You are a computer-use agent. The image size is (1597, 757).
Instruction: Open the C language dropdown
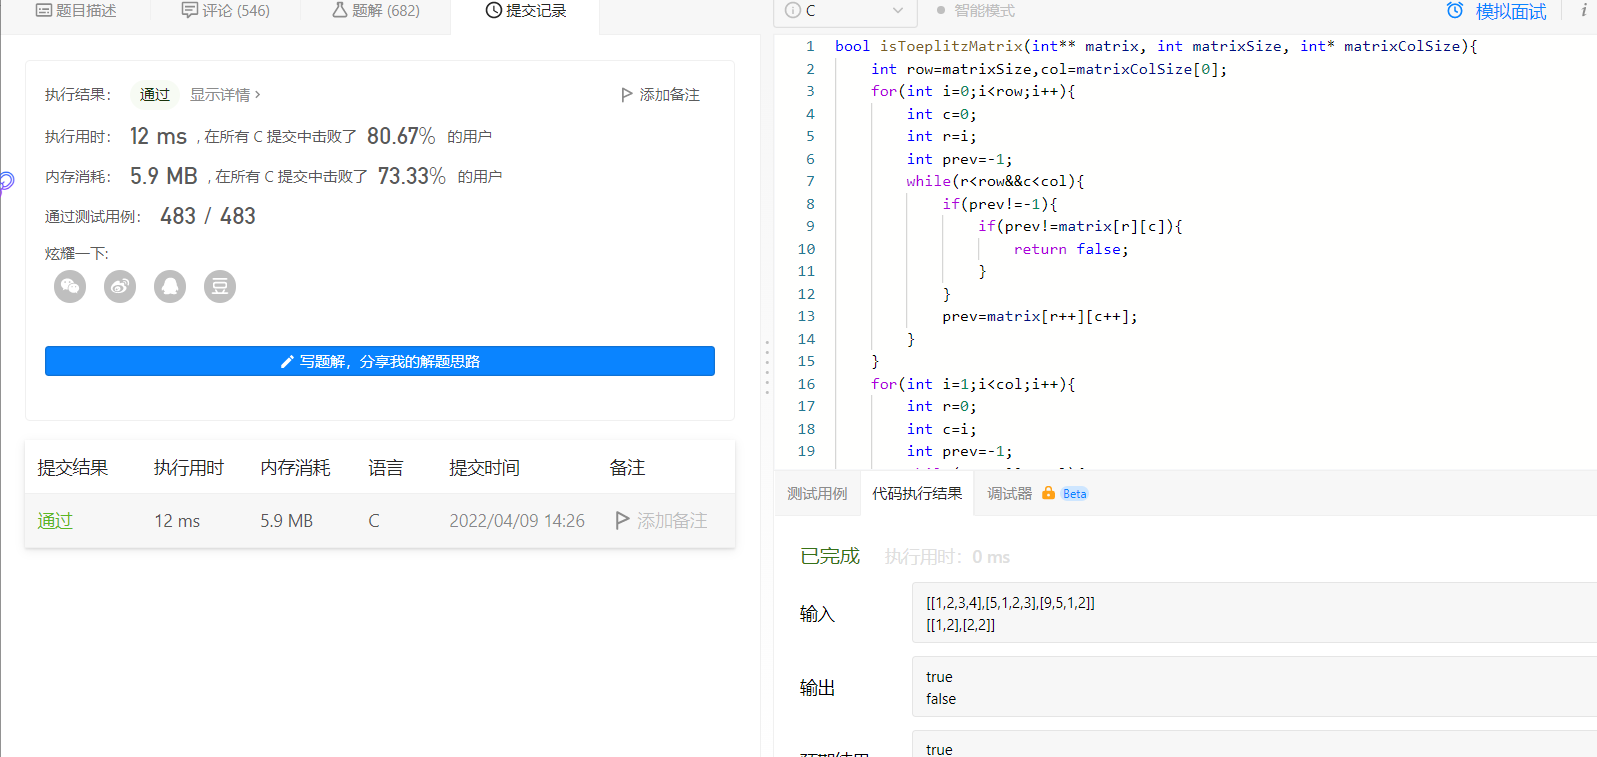click(x=845, y=10)
